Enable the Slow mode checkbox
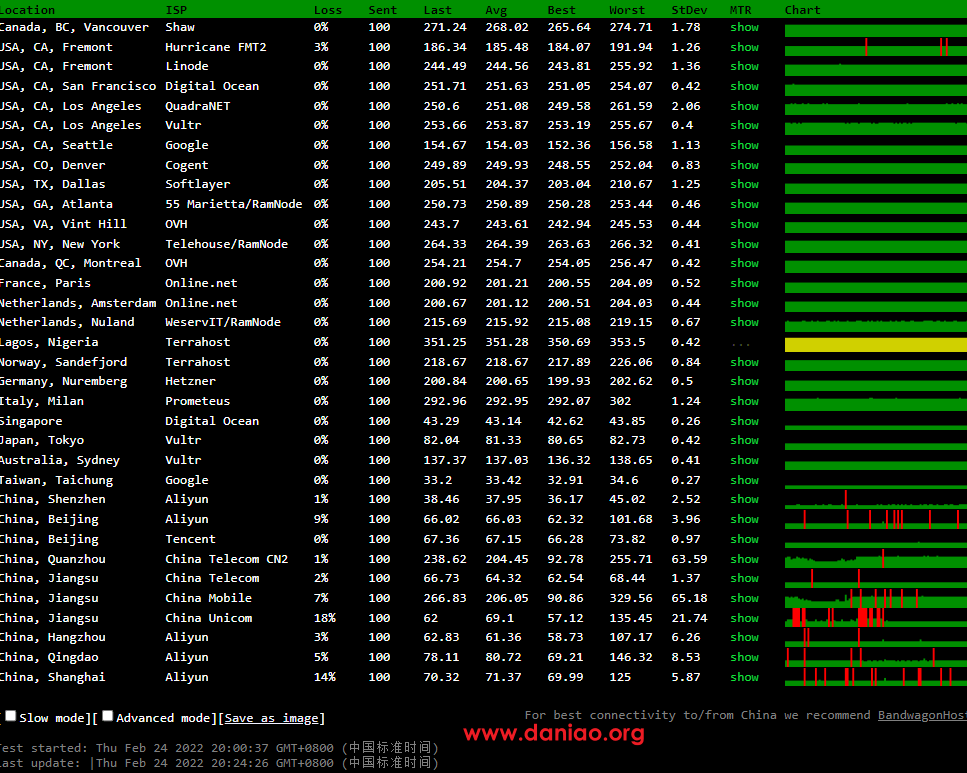The width and height of the screenshot is (967, 773). point(10,716)
